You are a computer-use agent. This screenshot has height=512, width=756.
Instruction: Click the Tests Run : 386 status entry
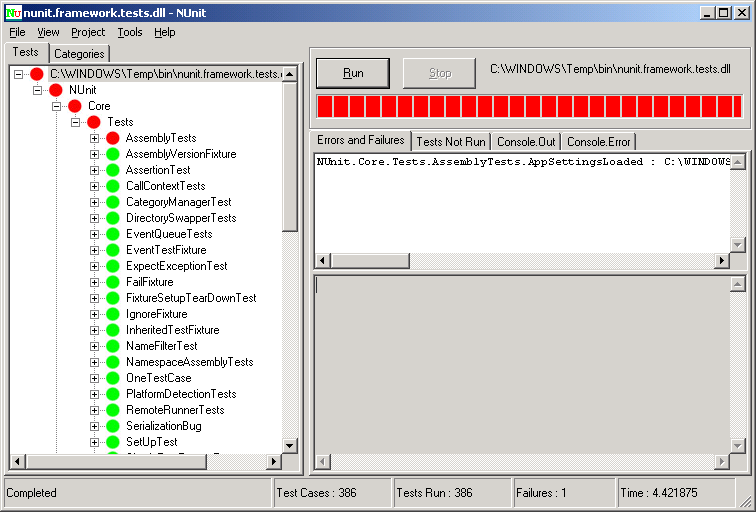452,493
